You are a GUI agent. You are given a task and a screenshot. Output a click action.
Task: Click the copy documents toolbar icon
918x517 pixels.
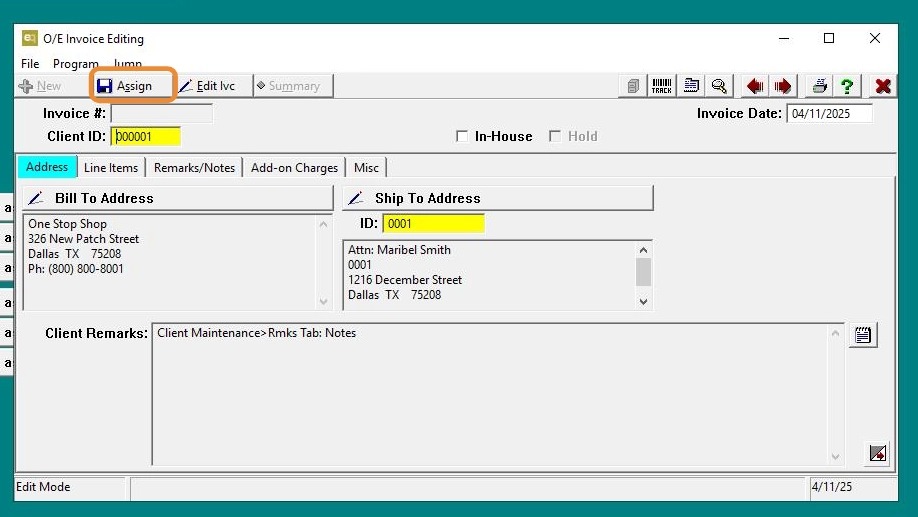633,86
